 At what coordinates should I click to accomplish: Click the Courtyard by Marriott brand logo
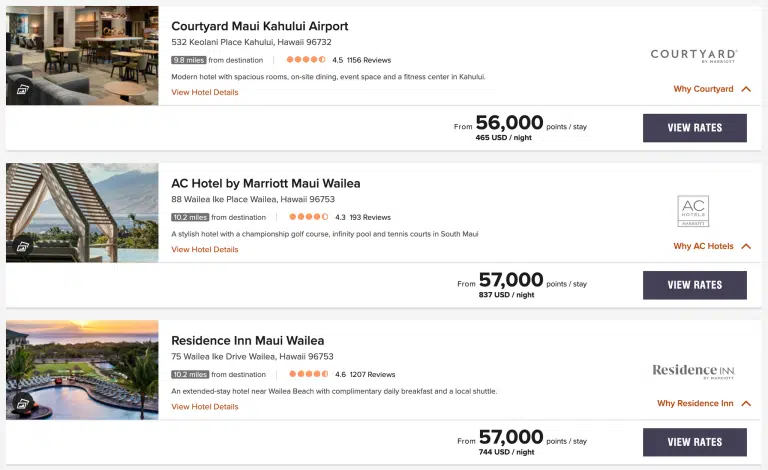click(693, 56)
